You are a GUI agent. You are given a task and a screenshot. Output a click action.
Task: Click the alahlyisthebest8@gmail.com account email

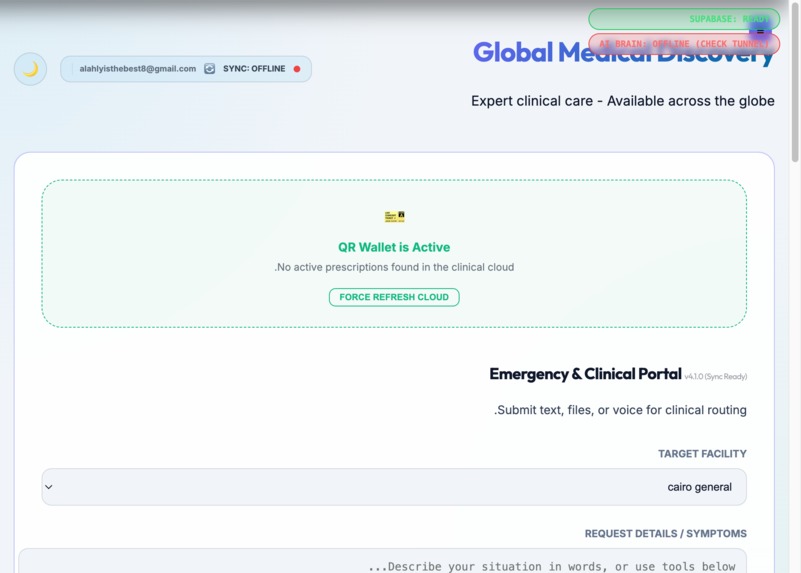point(137,68)
